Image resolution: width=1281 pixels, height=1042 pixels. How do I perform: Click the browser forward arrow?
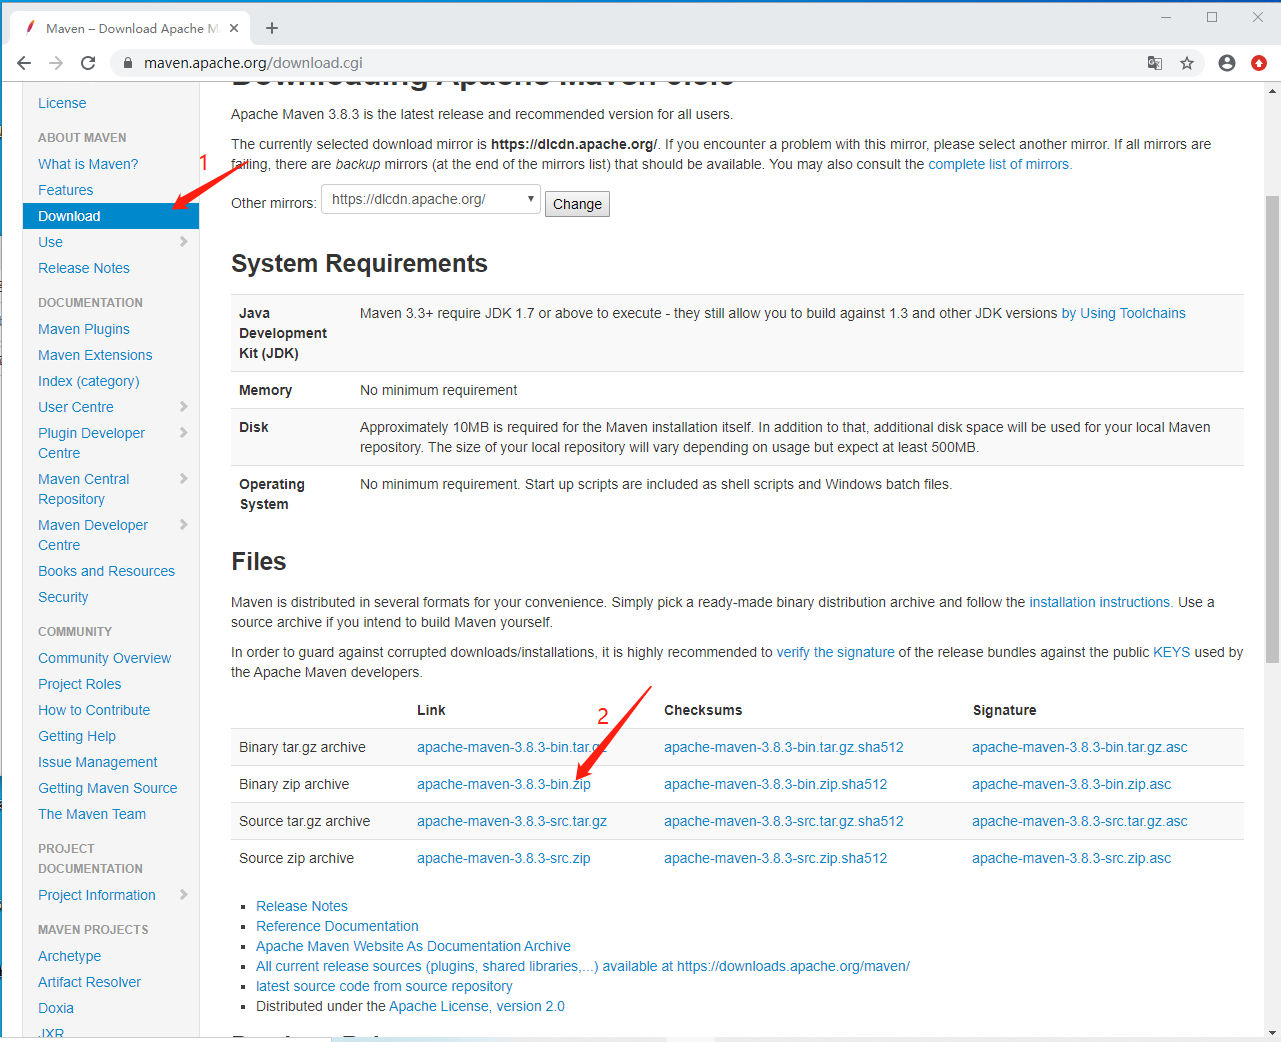(56, 63)
